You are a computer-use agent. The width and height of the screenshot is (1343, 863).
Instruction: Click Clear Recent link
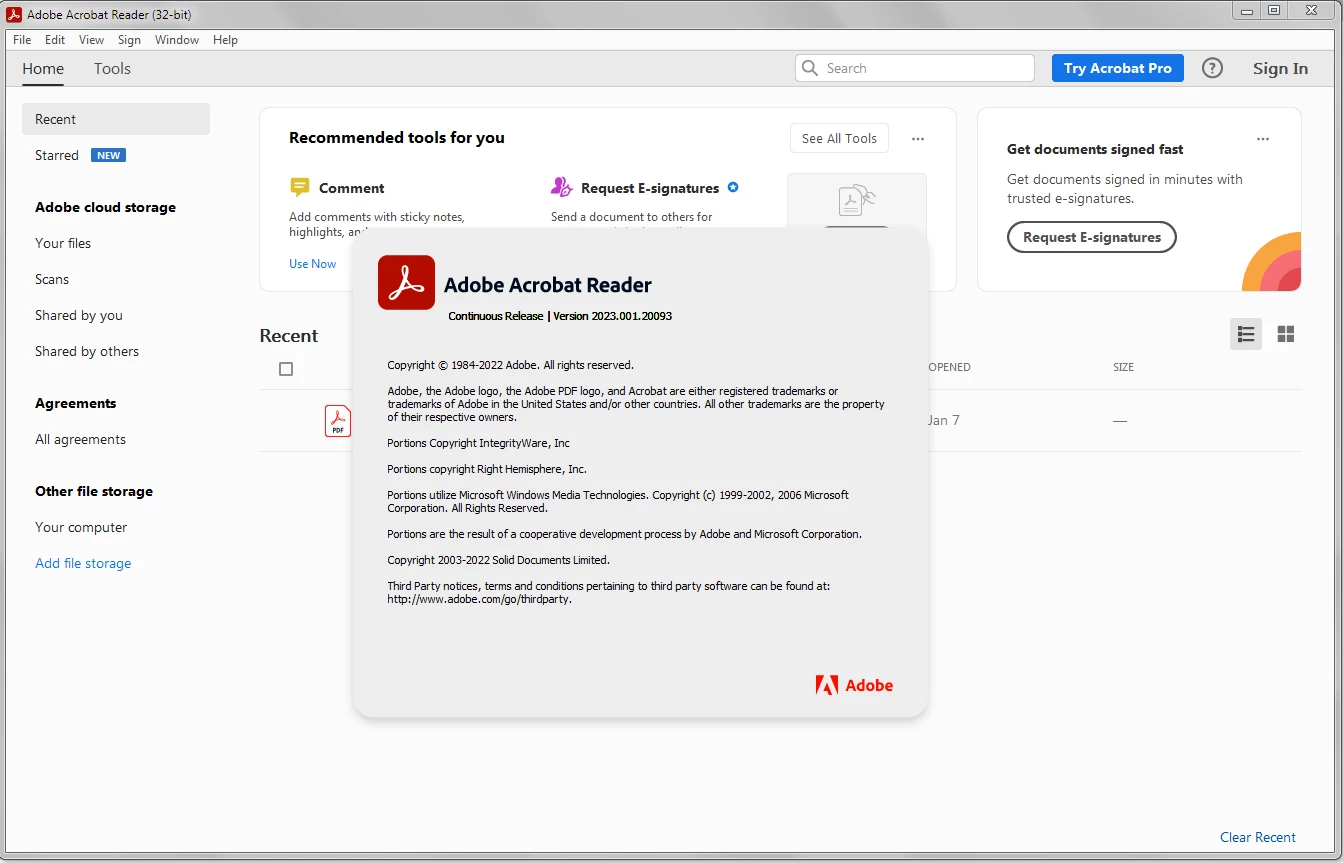[1258, 837]
